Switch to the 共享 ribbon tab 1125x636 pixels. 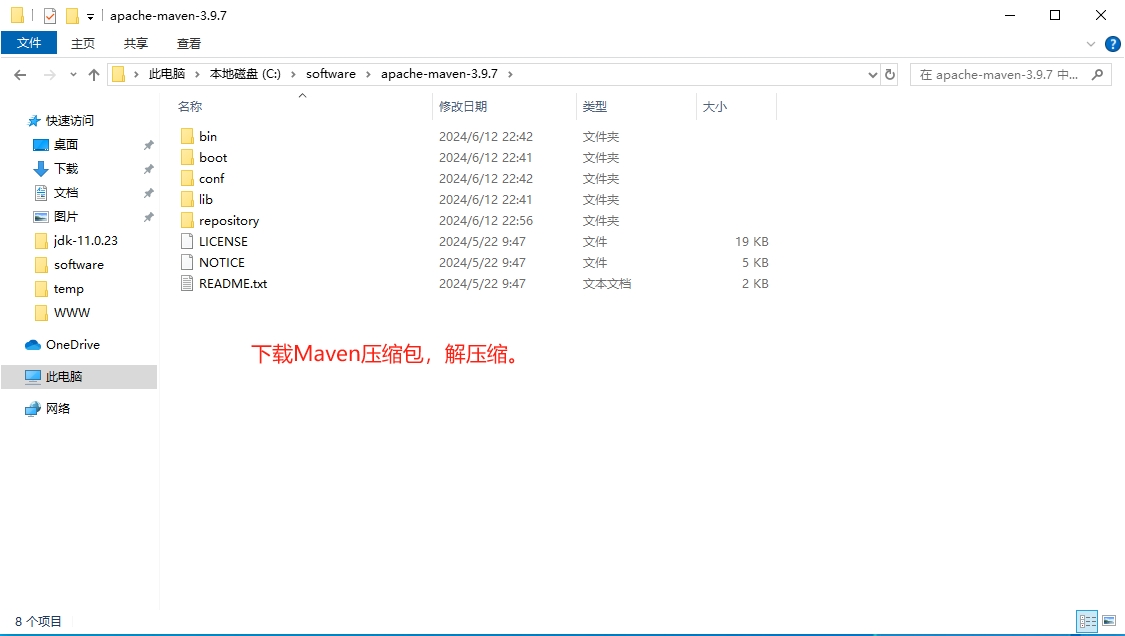136,43
